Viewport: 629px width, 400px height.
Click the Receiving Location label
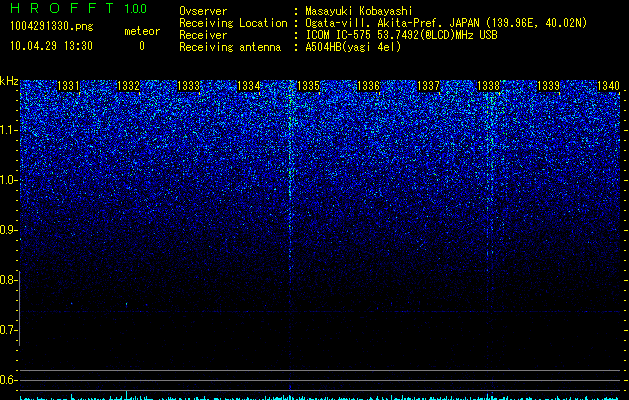(233, 23)
